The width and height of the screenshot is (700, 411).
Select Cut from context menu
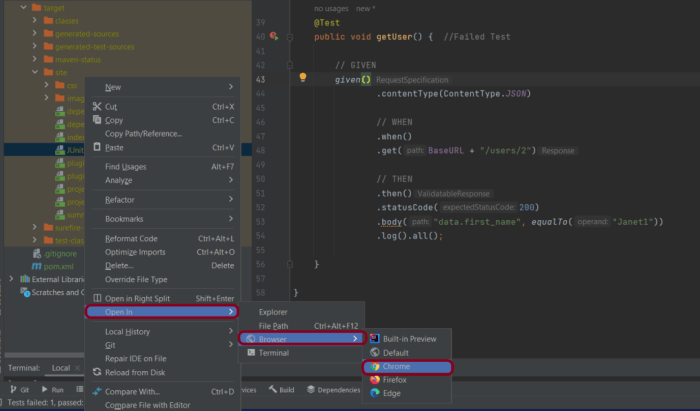[x=163, y=107]
